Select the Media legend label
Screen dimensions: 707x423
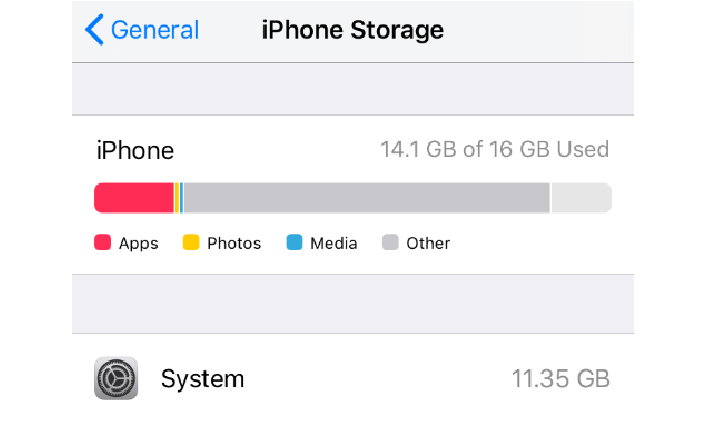pos(333,243)
